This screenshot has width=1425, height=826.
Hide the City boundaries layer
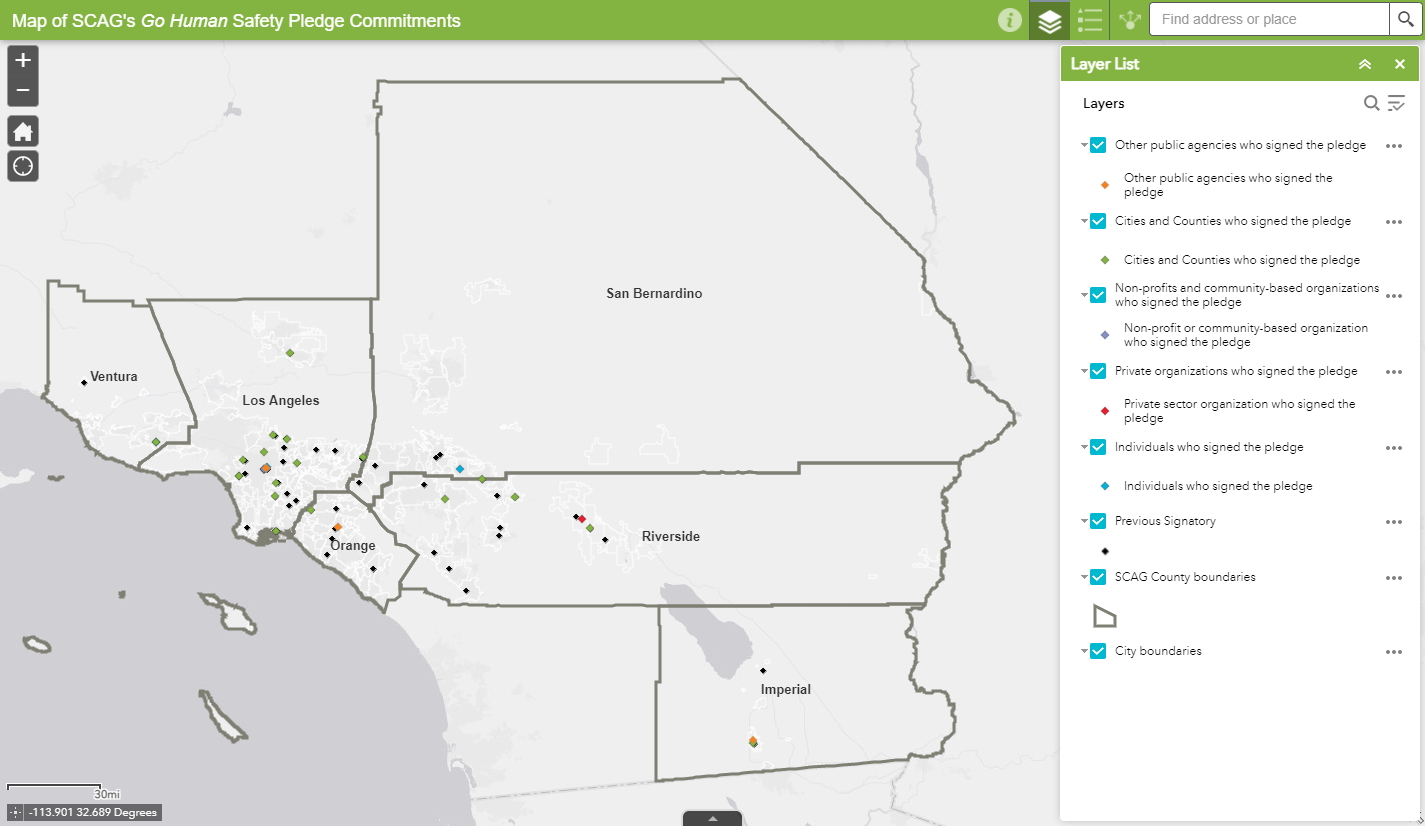(1098, 651)
